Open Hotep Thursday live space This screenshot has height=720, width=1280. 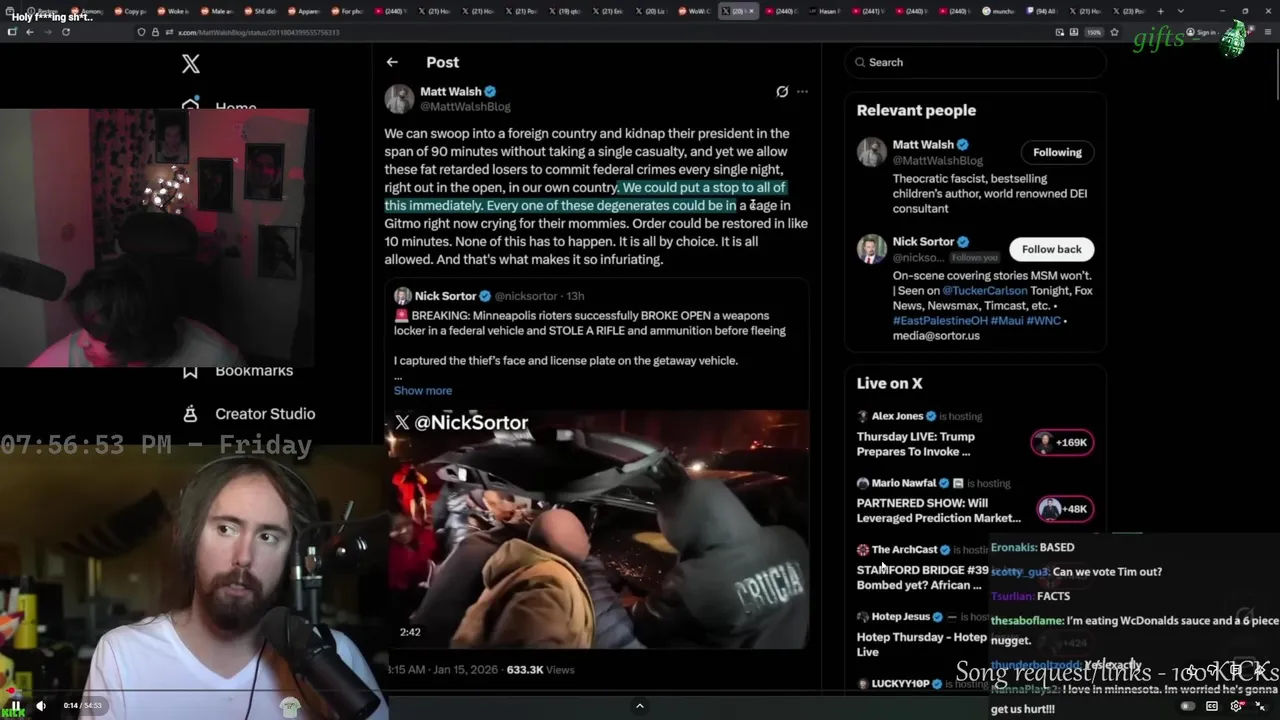pos(921,644)
